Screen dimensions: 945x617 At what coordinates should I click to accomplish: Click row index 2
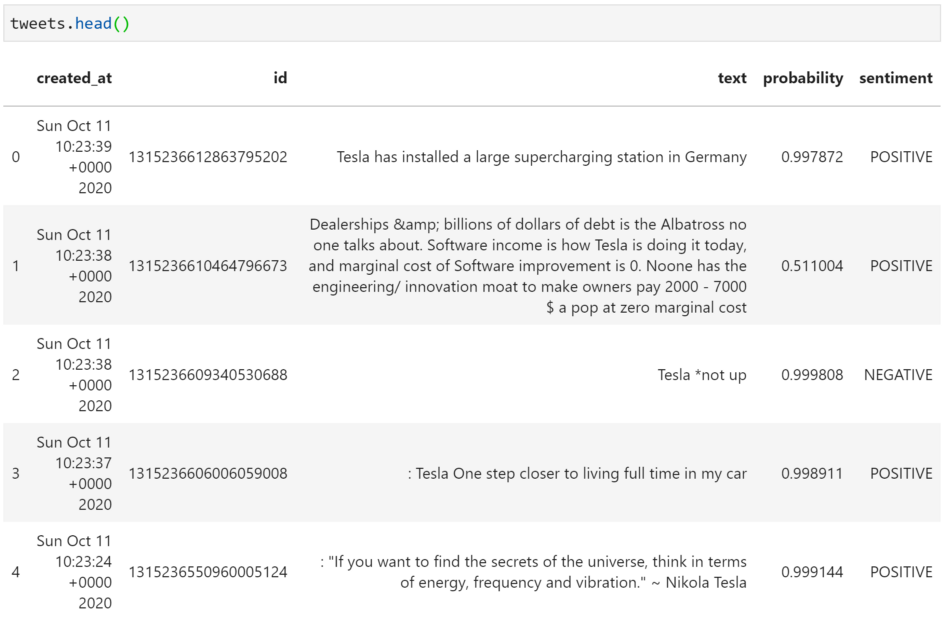(16, 375)
